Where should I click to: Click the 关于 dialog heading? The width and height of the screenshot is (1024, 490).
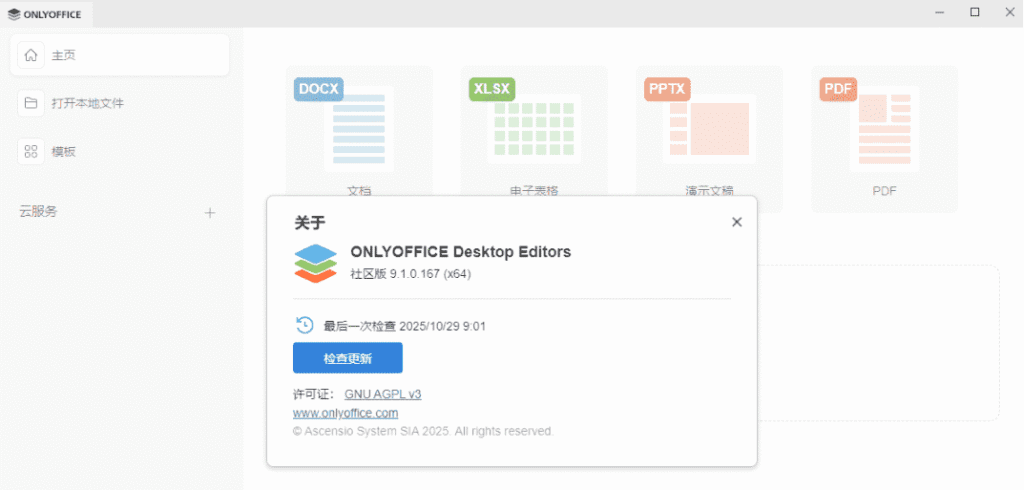tap(310, 223)
